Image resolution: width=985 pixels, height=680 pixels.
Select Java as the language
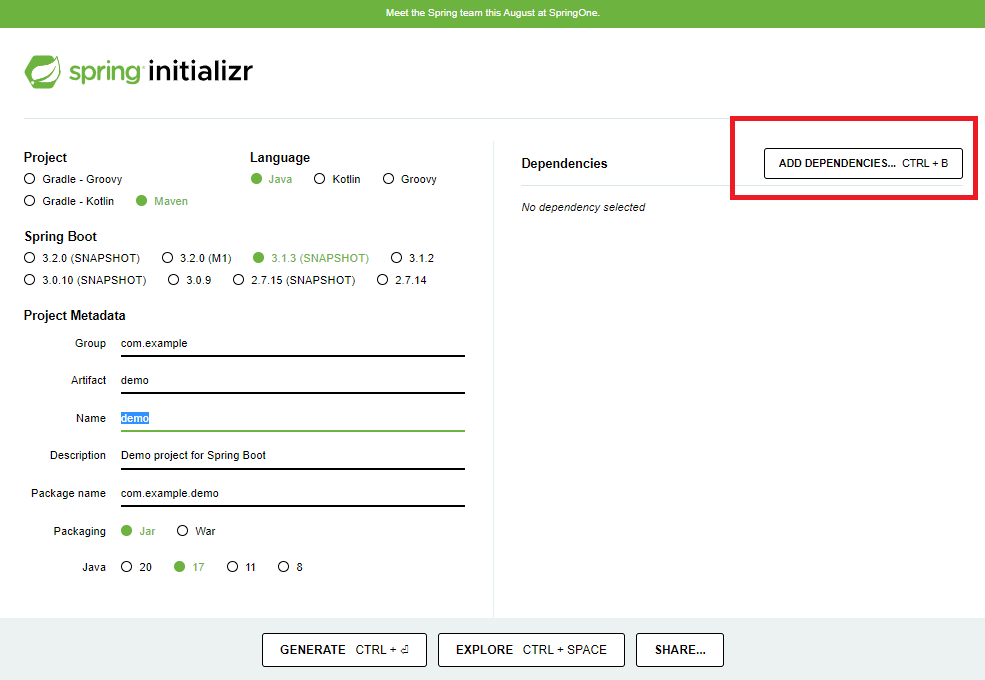pyautogui.click(x=271, y=179)
